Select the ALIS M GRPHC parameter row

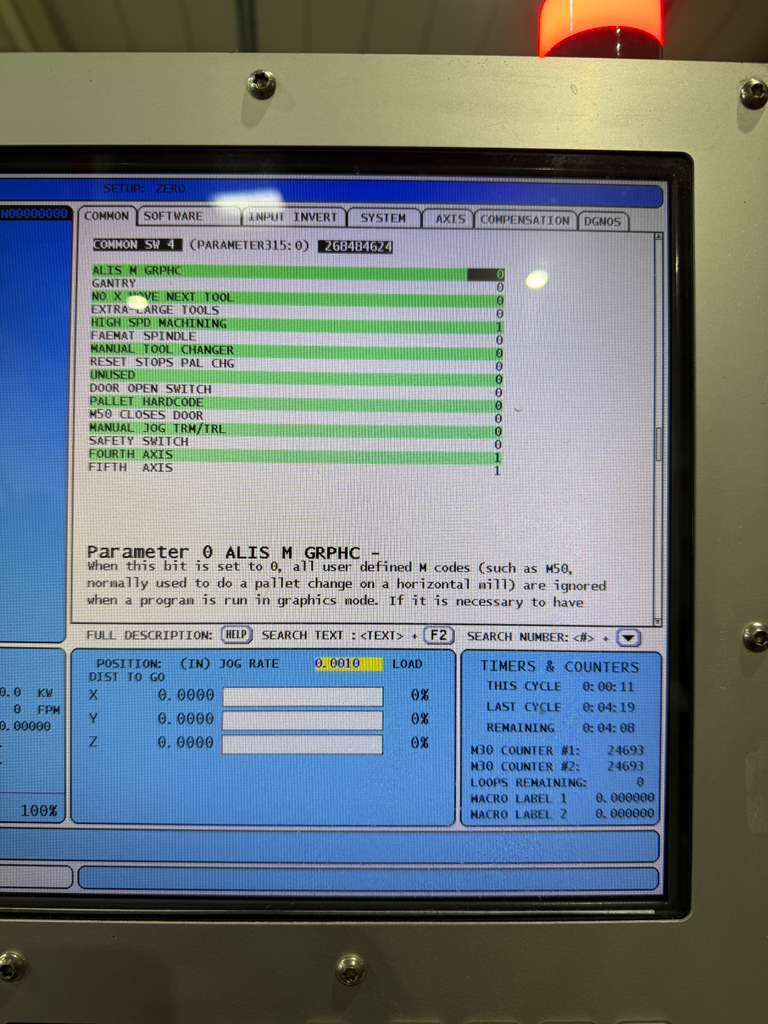pos(298,271)
